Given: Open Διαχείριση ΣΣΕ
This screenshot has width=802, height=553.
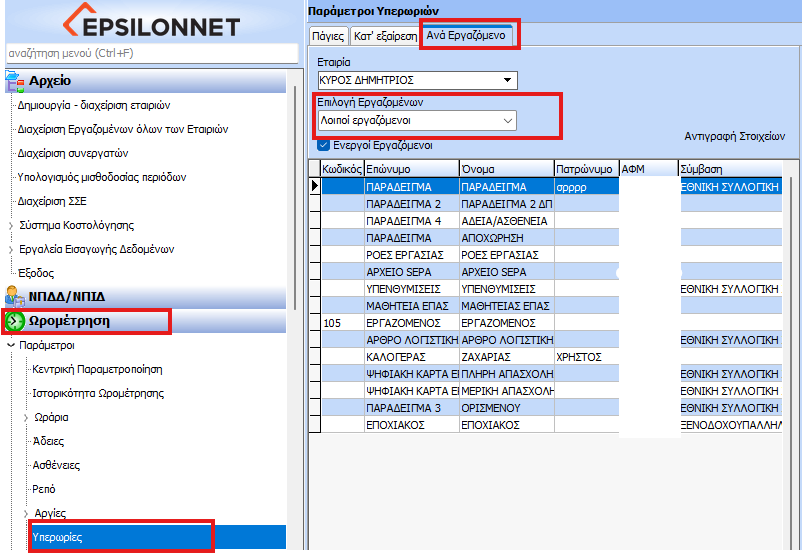Looking at the screenshot, I should pyautogui.click(x=52, y=202).
